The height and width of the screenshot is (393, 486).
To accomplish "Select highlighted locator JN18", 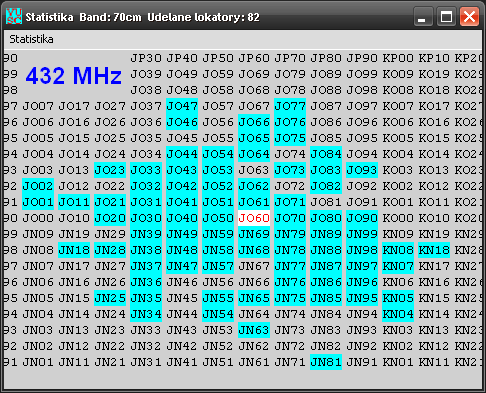I will 74,250.
